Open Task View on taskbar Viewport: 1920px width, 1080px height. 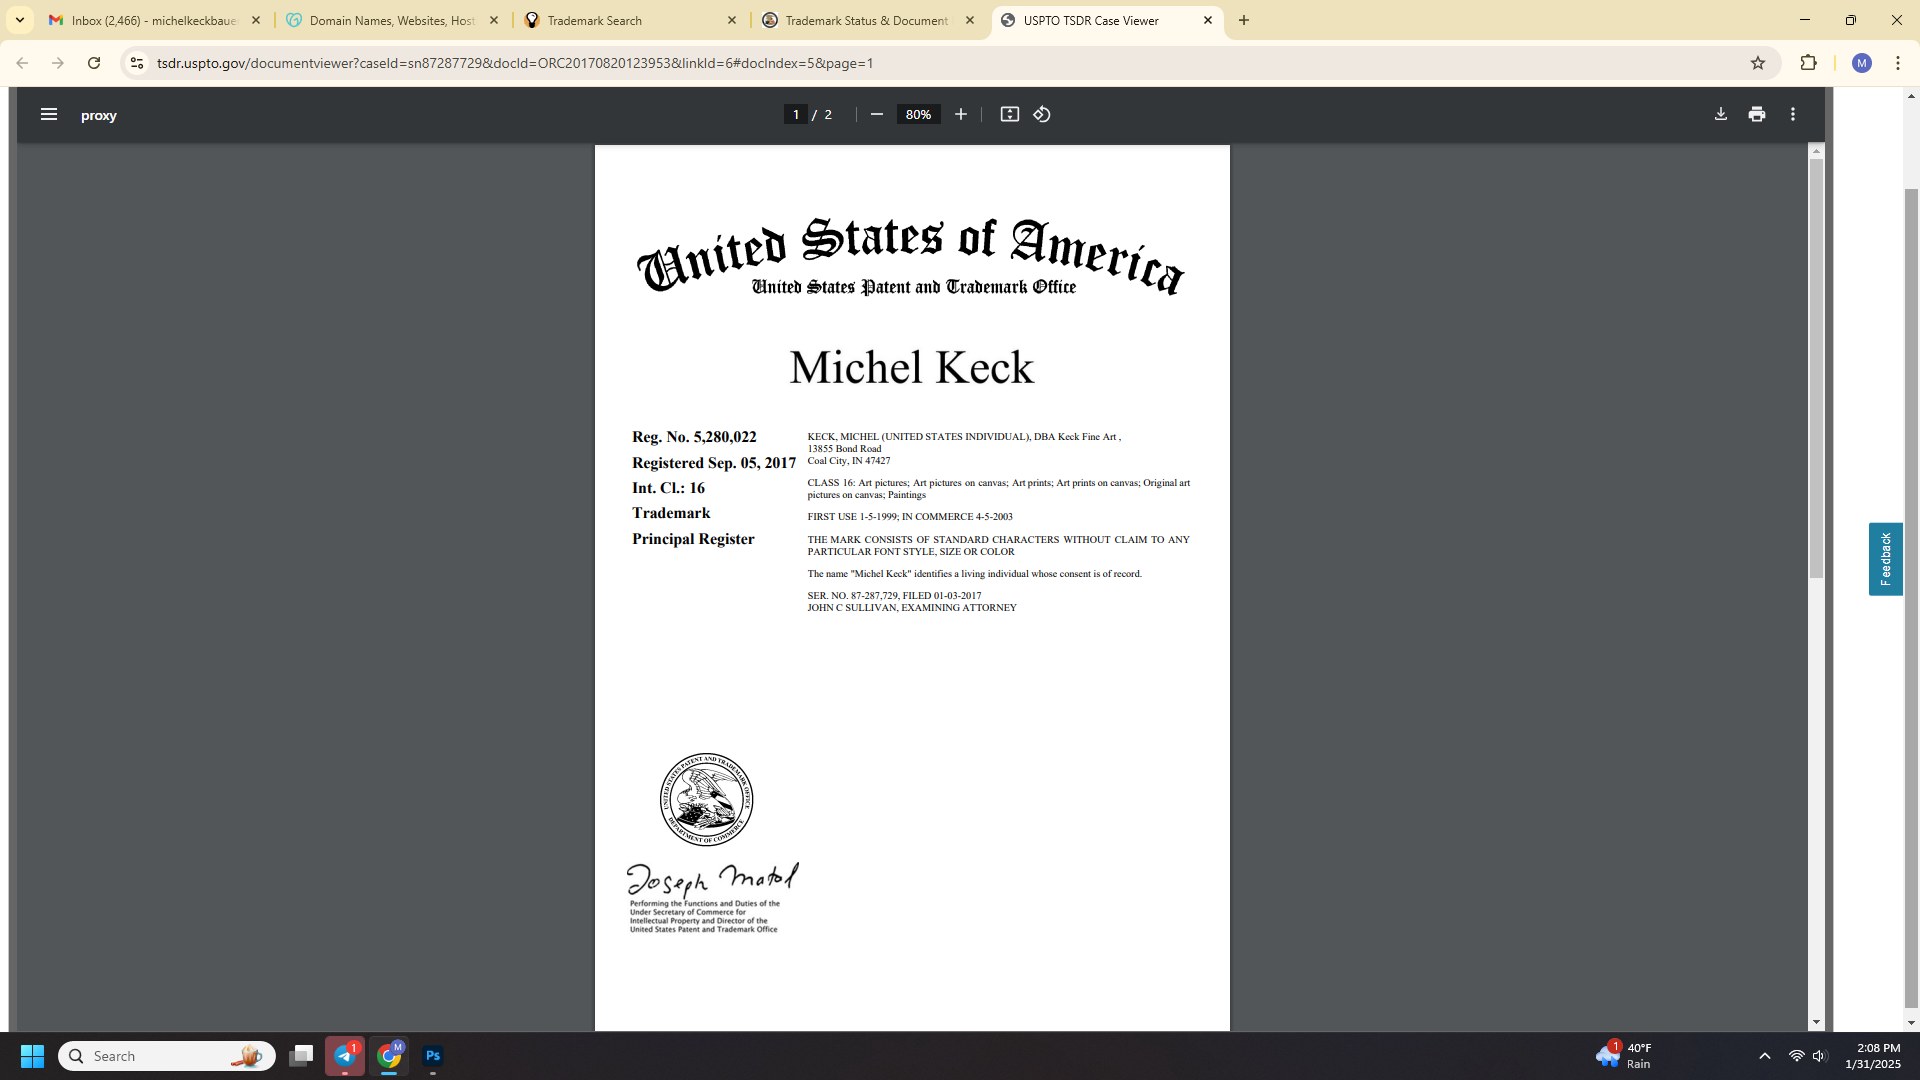(x=301, y=1056)
